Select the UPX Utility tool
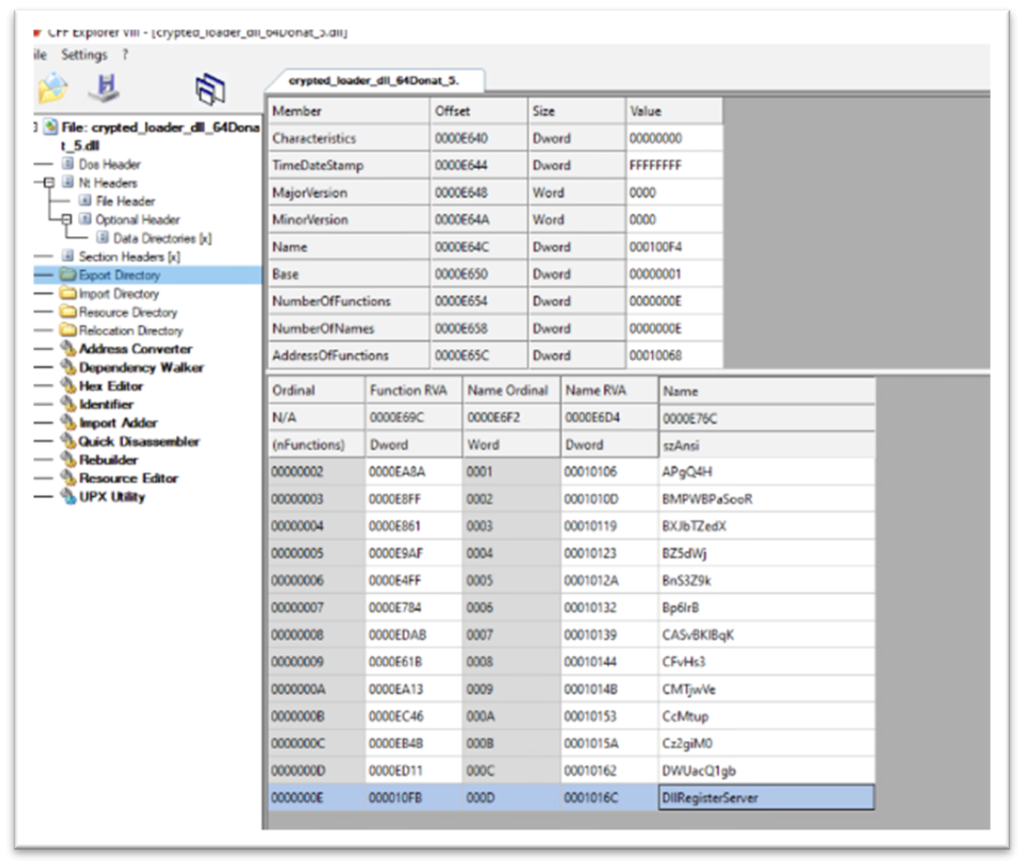Image resolution: width=1024 pixels, height=867 pixels. 111,497
